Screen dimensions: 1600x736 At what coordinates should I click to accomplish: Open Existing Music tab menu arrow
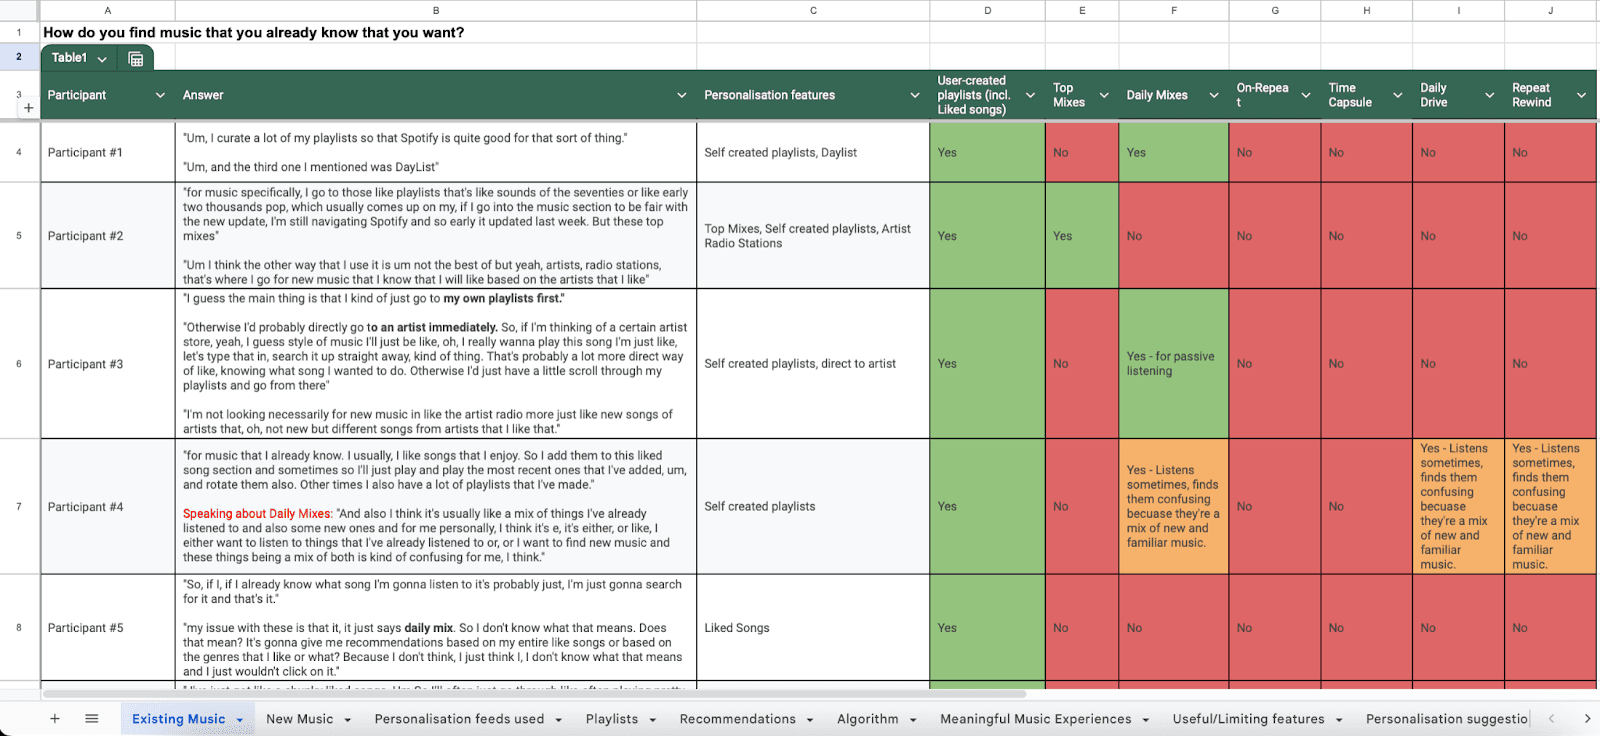click(x=240, y=720)
